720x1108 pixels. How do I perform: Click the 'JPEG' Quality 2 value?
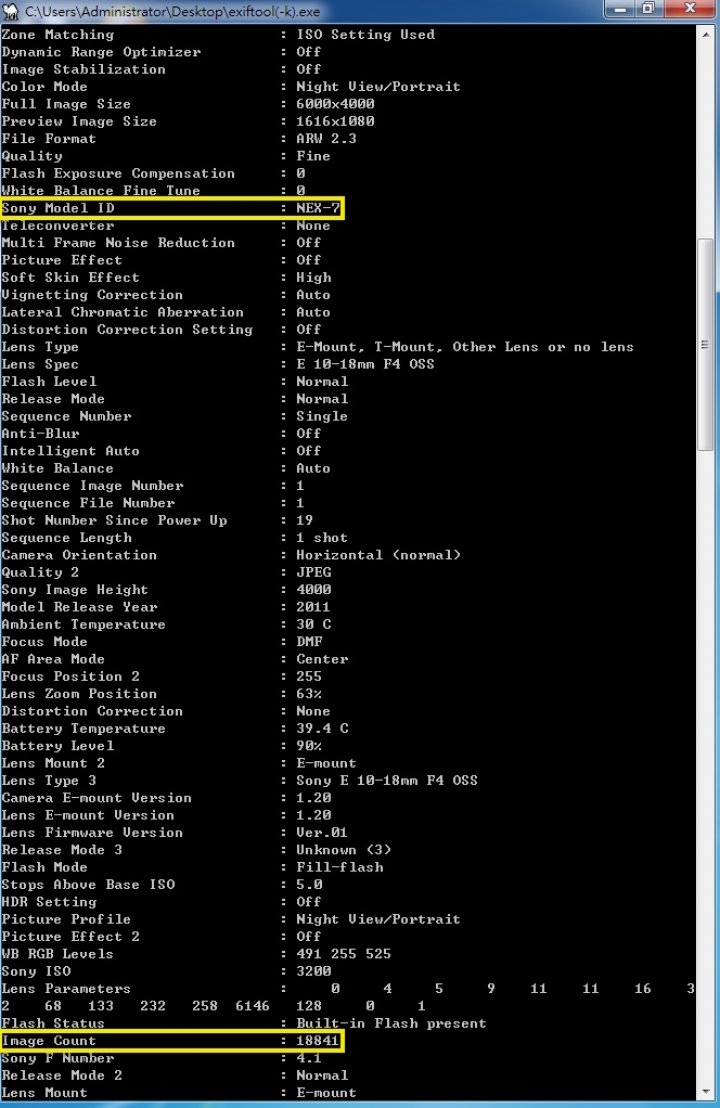314,572
